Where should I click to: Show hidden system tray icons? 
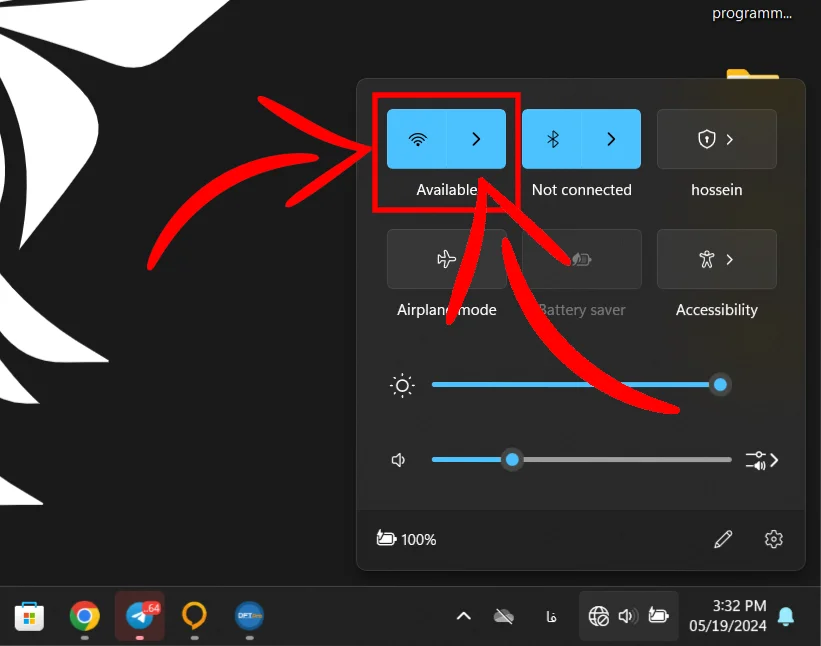point(463,616)
